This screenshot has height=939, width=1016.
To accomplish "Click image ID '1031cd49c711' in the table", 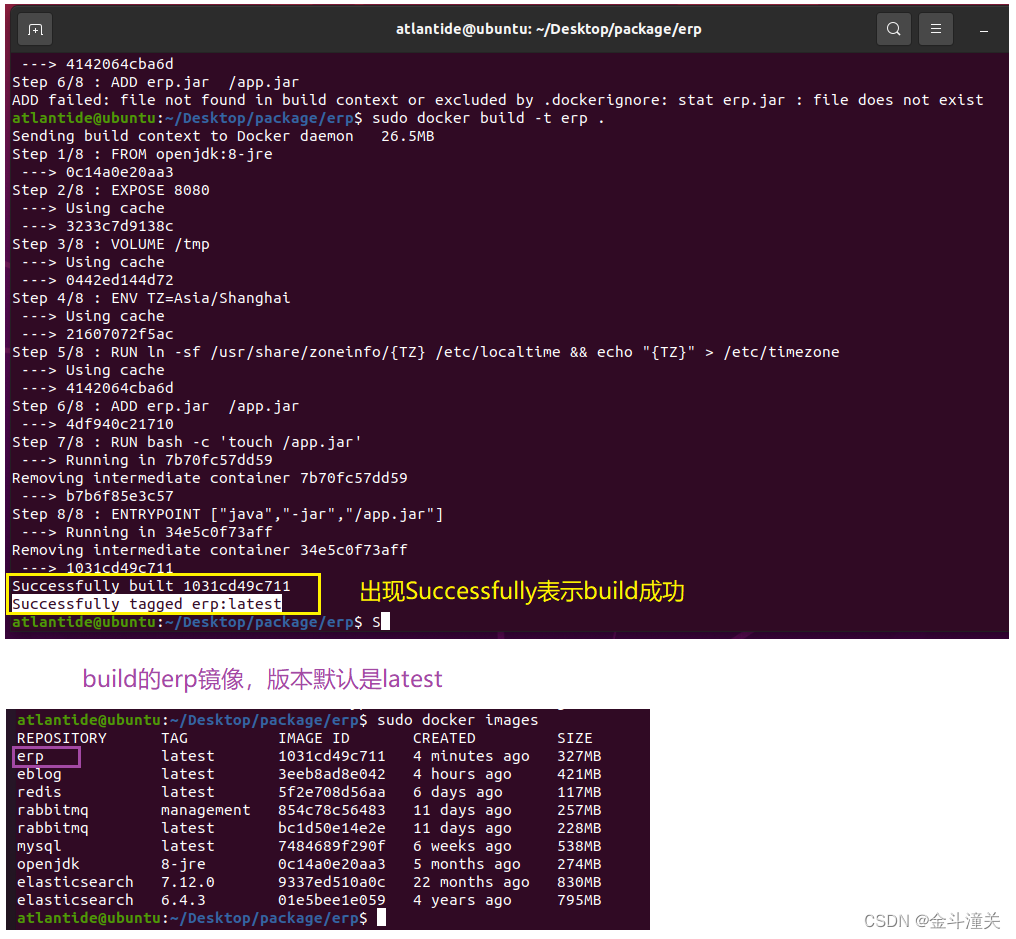I will pos(332,756).
